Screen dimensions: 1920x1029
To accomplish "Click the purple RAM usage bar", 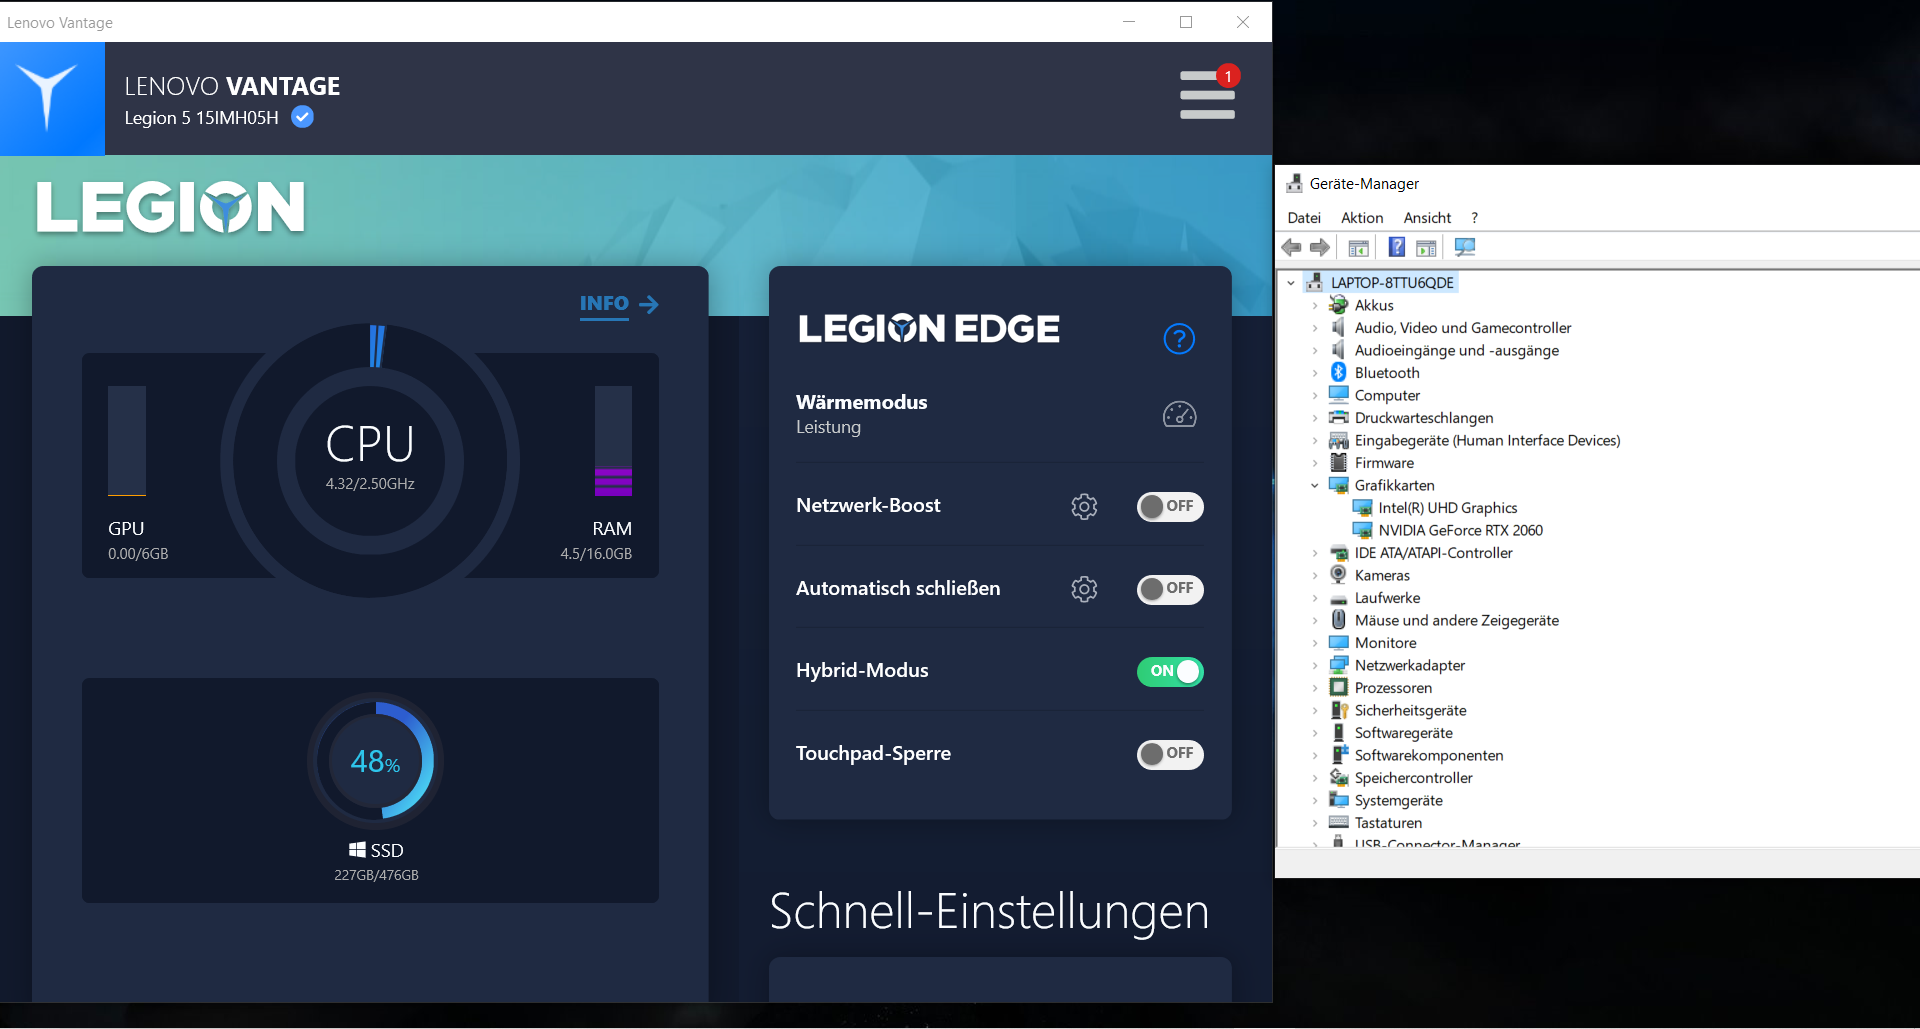I will click(x=613, y=482).
